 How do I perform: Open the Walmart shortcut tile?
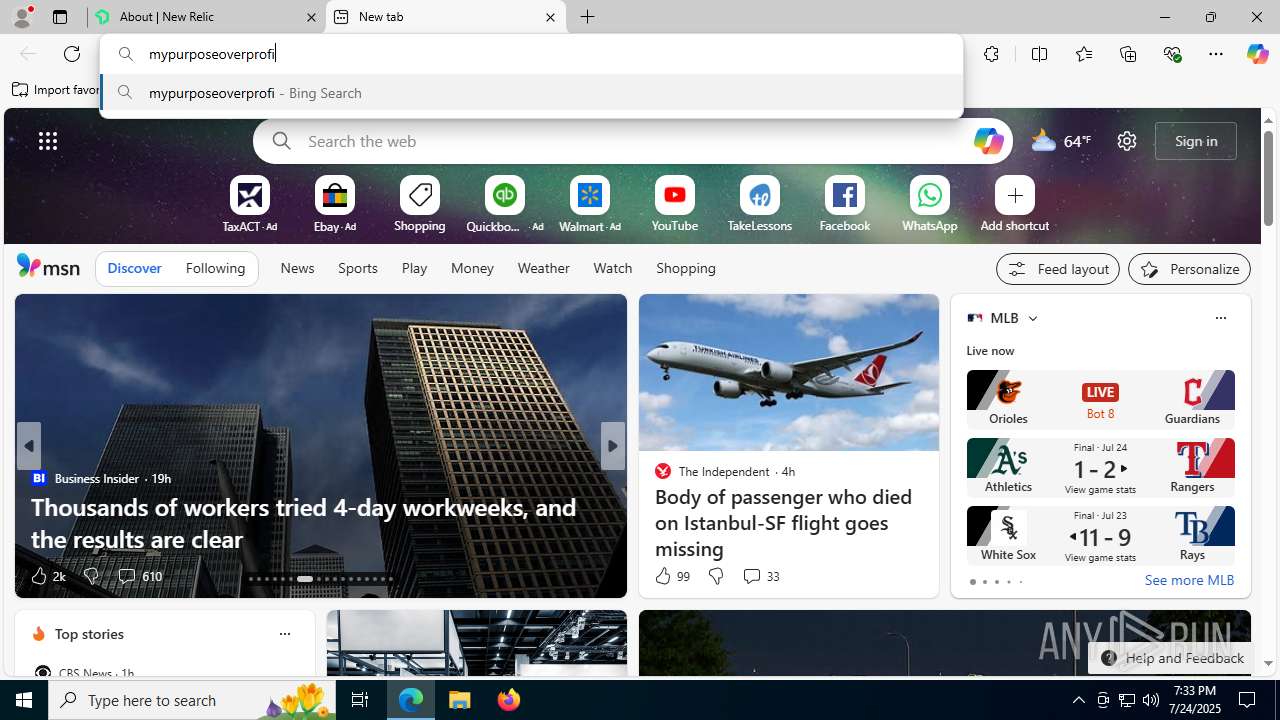[589, 205]
